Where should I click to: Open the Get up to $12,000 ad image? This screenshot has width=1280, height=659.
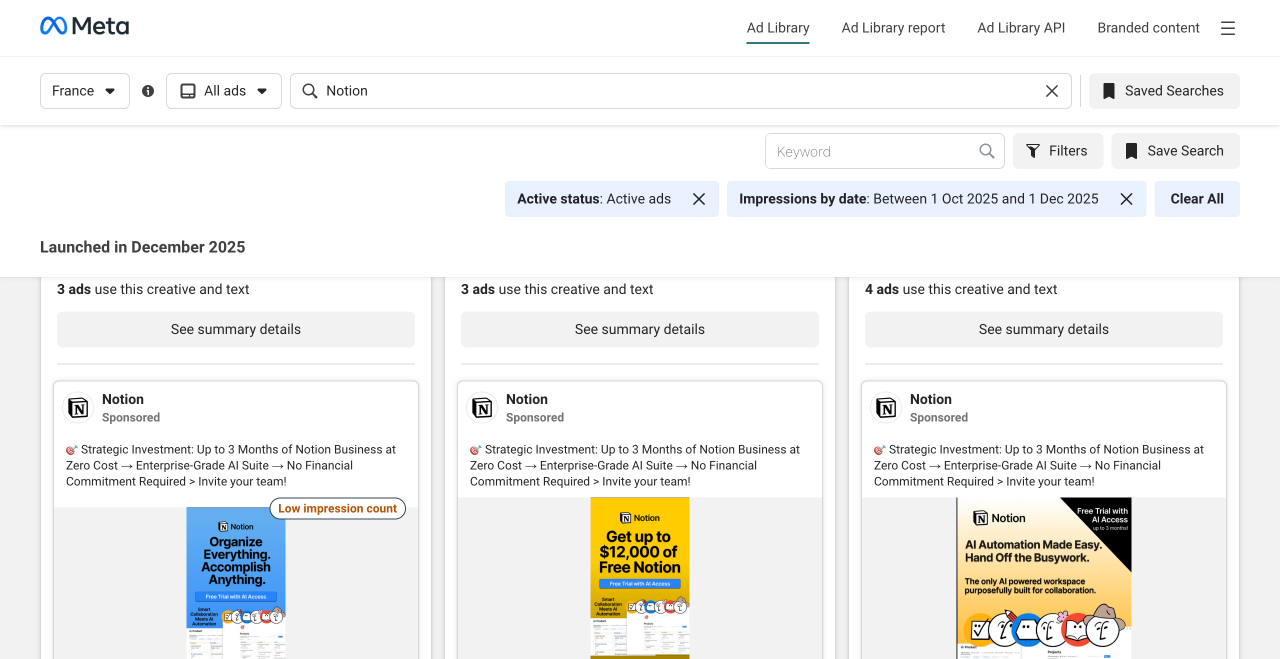pyautogui.click(x=640, y=578)
